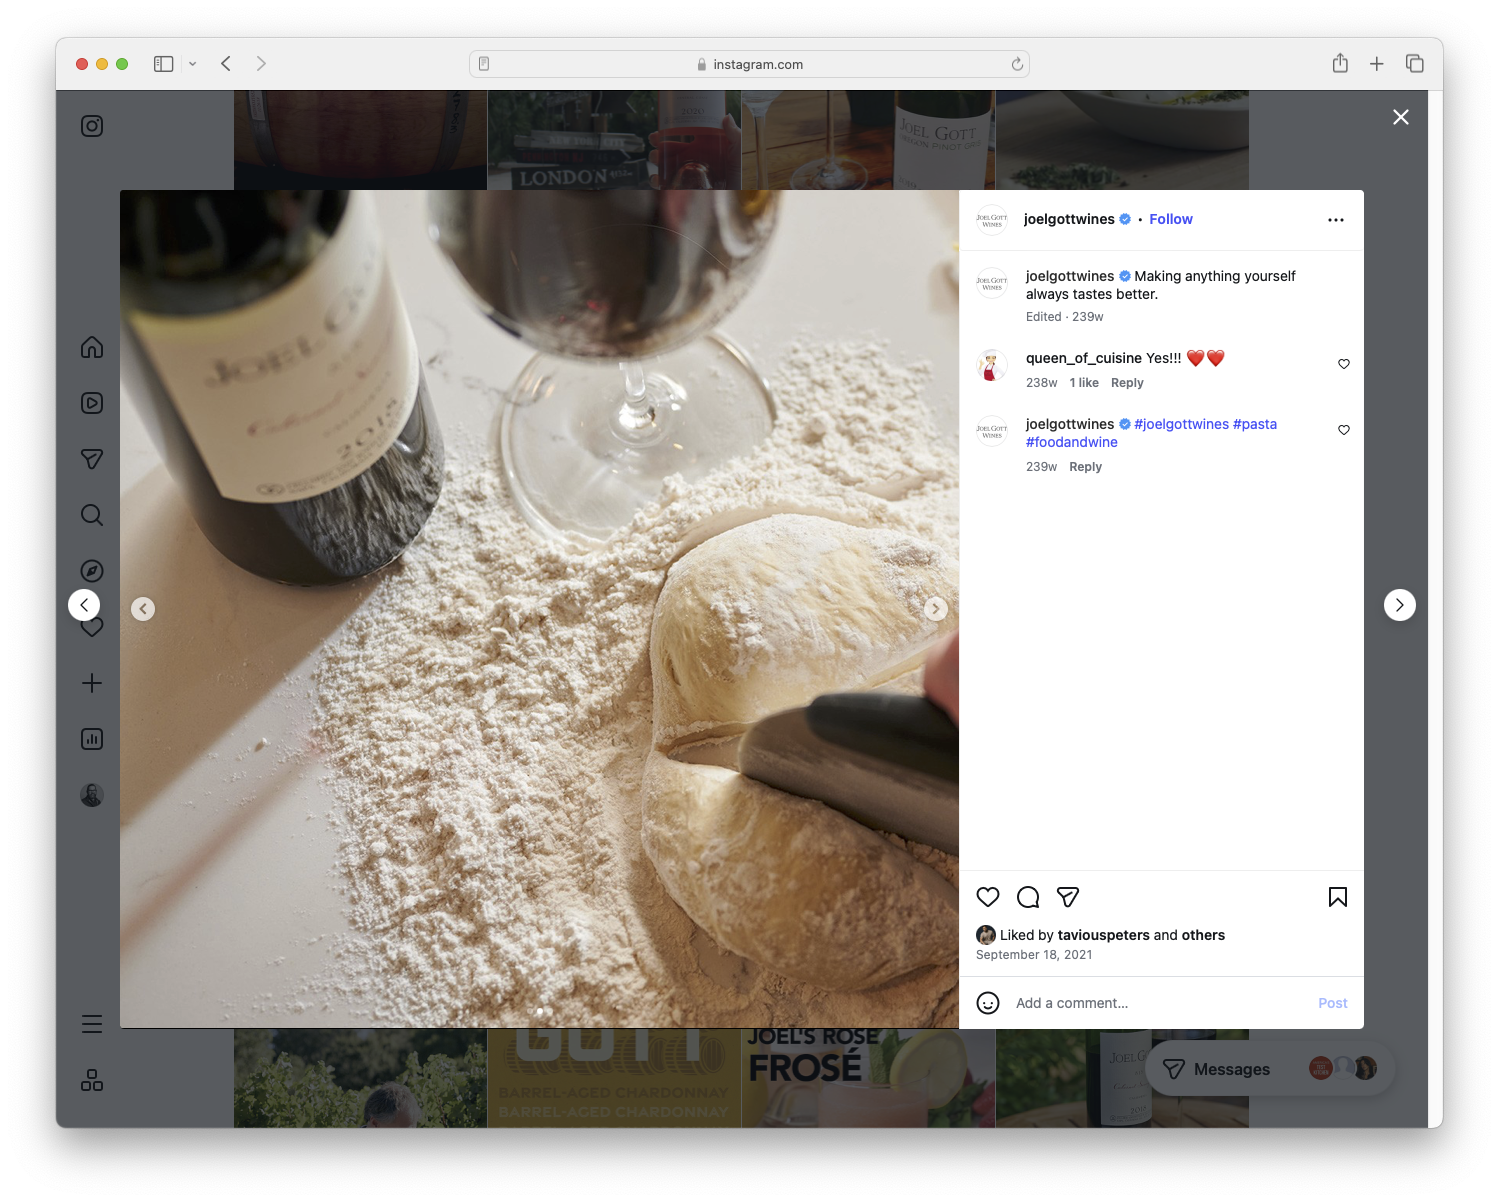Click instagram.com address bar

click(x=750, y=64)
